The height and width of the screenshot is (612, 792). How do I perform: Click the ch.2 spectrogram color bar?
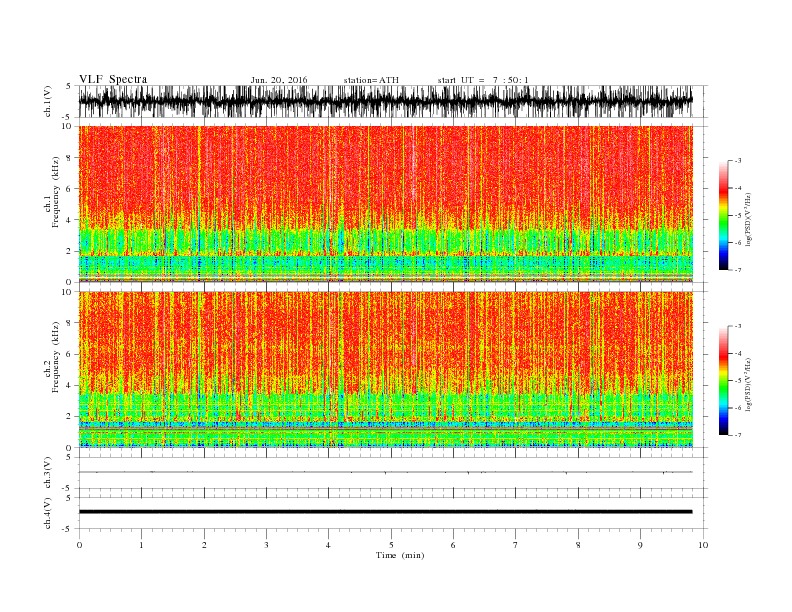pos(723,381)
